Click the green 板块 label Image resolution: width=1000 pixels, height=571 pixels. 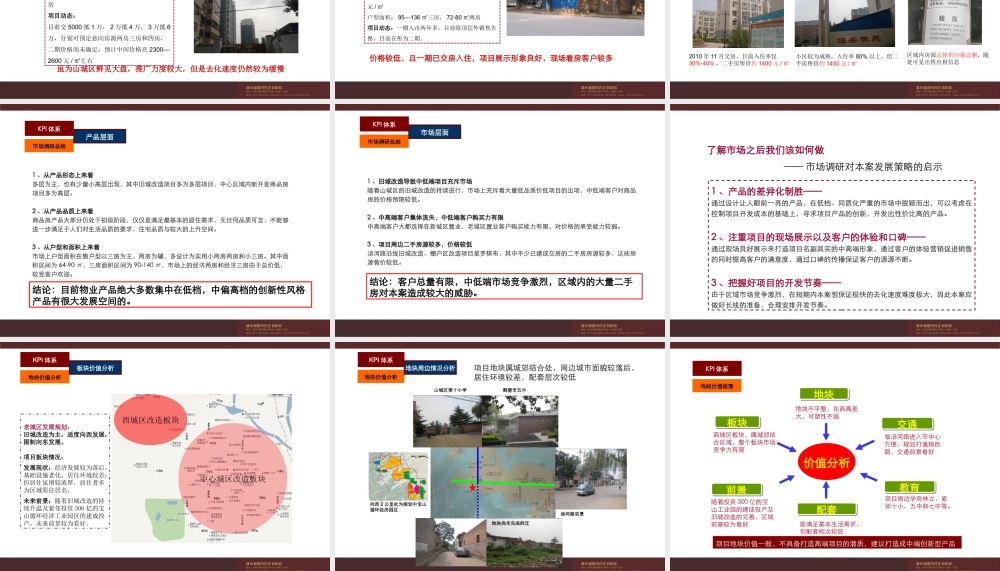pyautogui.click(x=737, y=422)
